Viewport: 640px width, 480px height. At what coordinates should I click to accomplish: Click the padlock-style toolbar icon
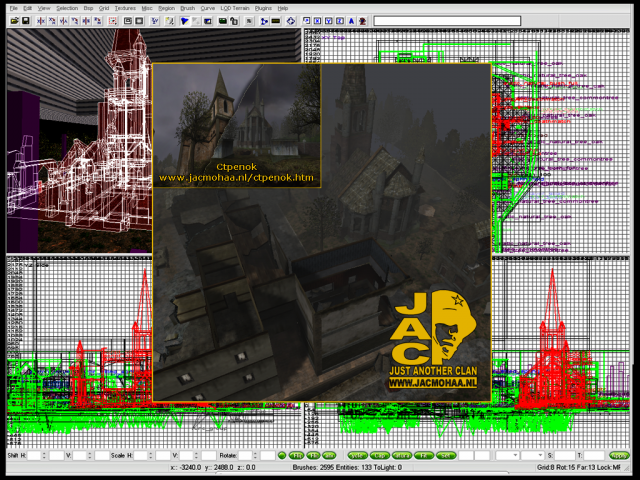pyautogui.click(x=234, y=21)
